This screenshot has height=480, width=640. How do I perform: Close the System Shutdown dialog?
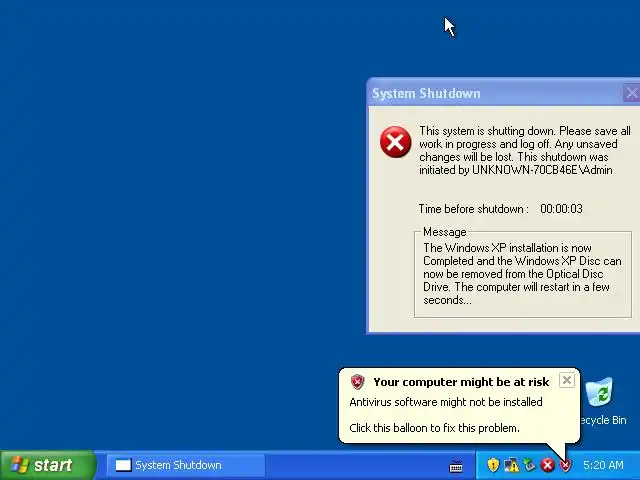631,93
